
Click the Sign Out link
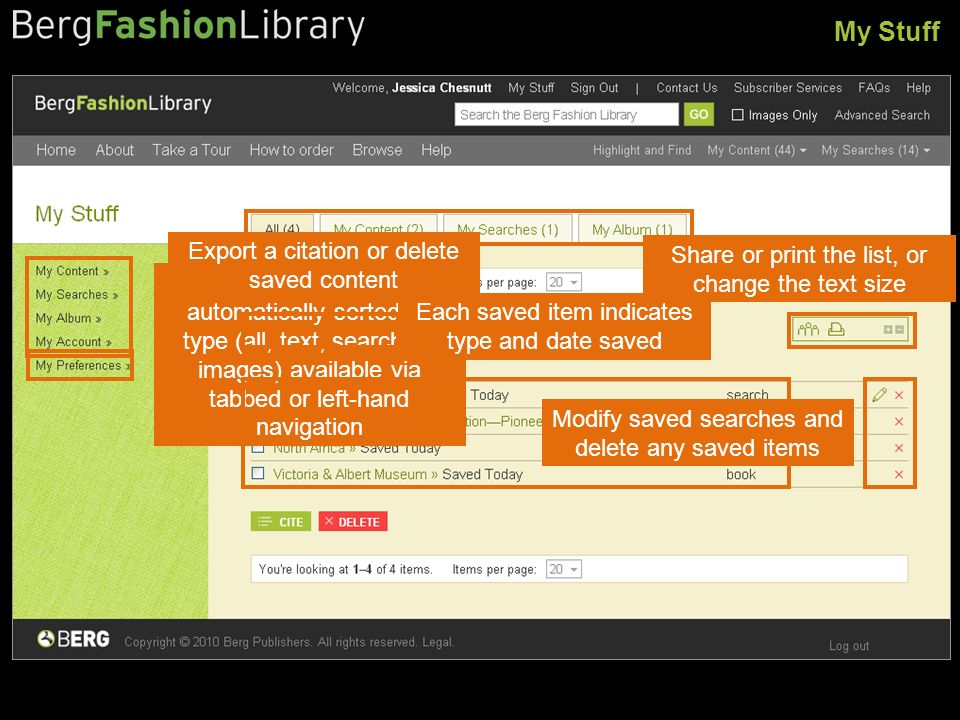[594, 88]
